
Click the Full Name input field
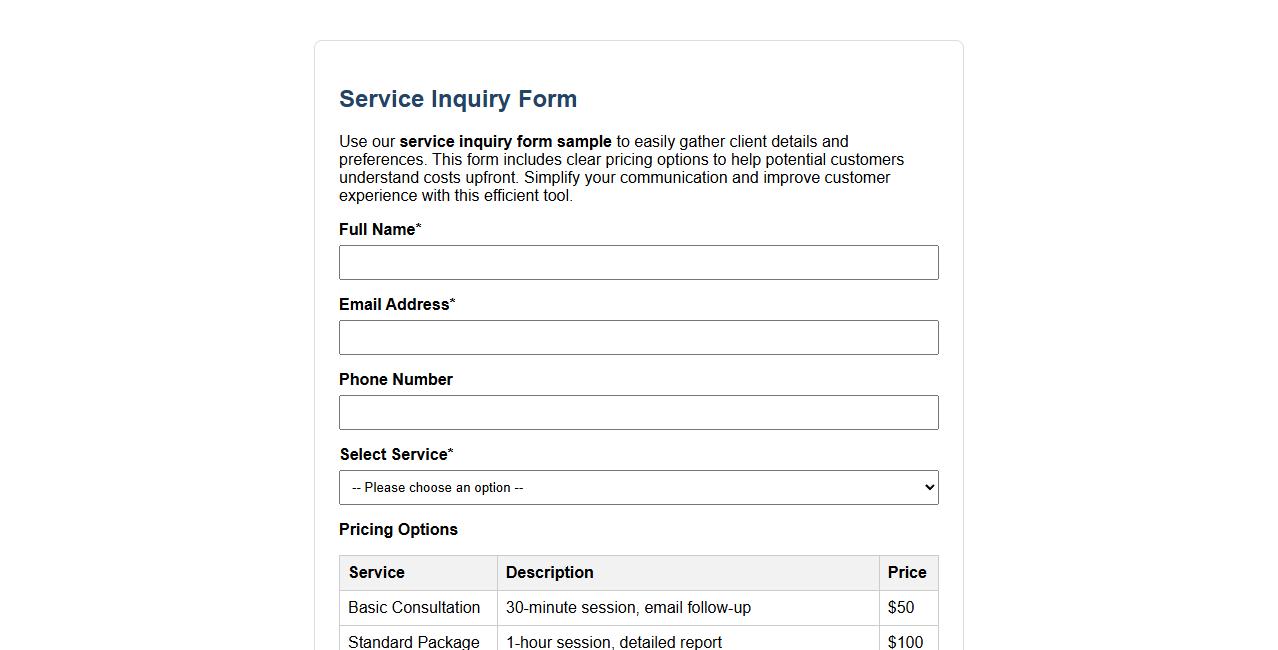[x=638, y=262]
